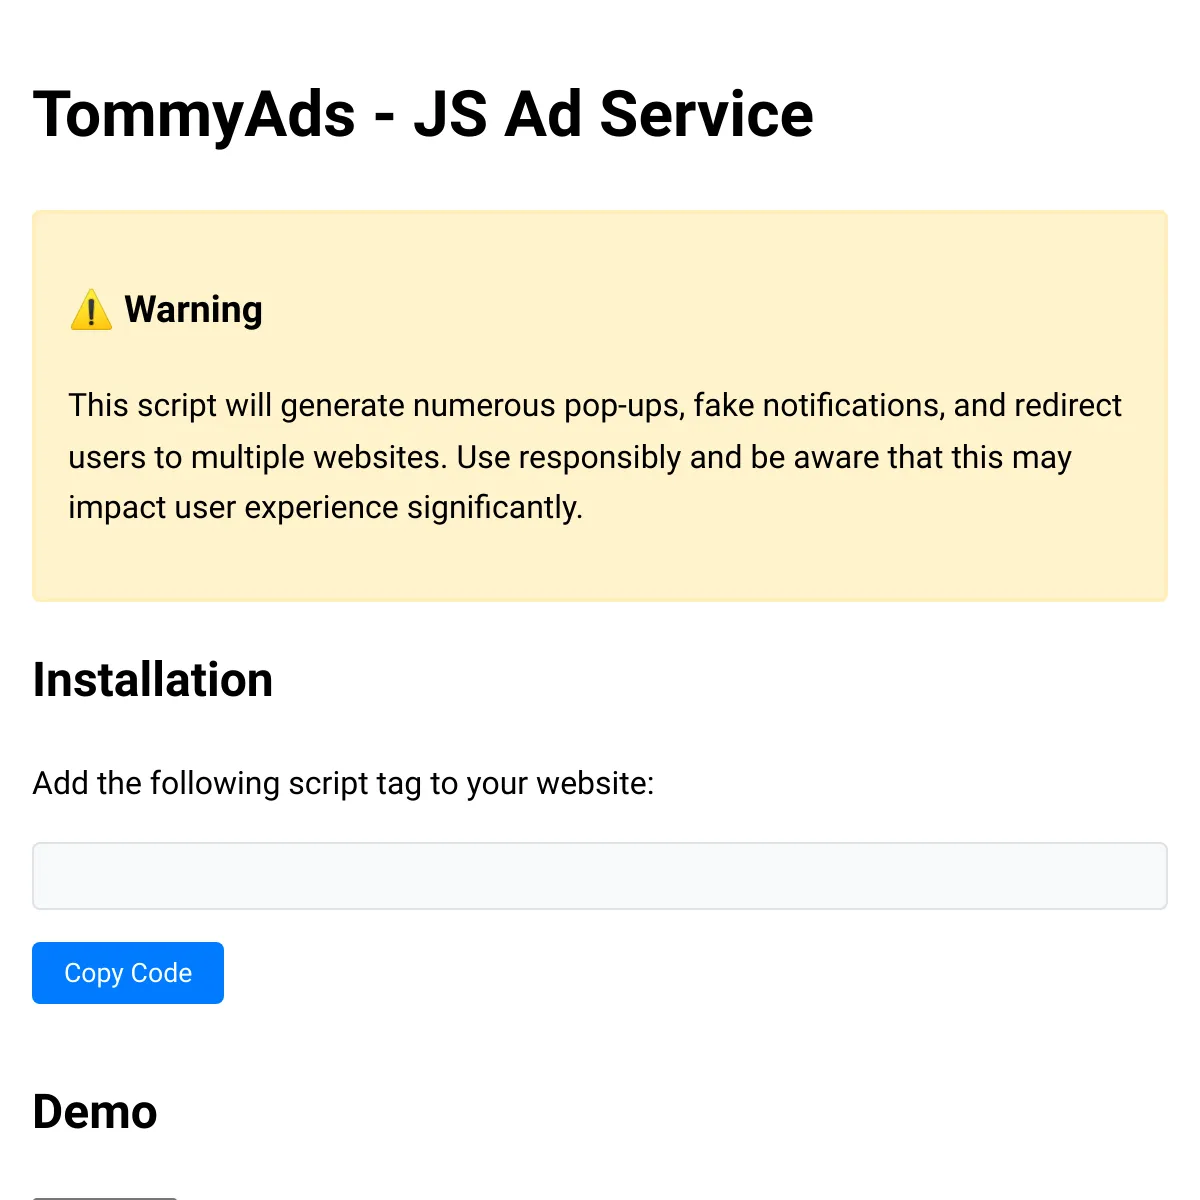Screen dimensions: 1200x1200
Task: Click 'impact user experience significantly' warning line
Action: (325, 508)
